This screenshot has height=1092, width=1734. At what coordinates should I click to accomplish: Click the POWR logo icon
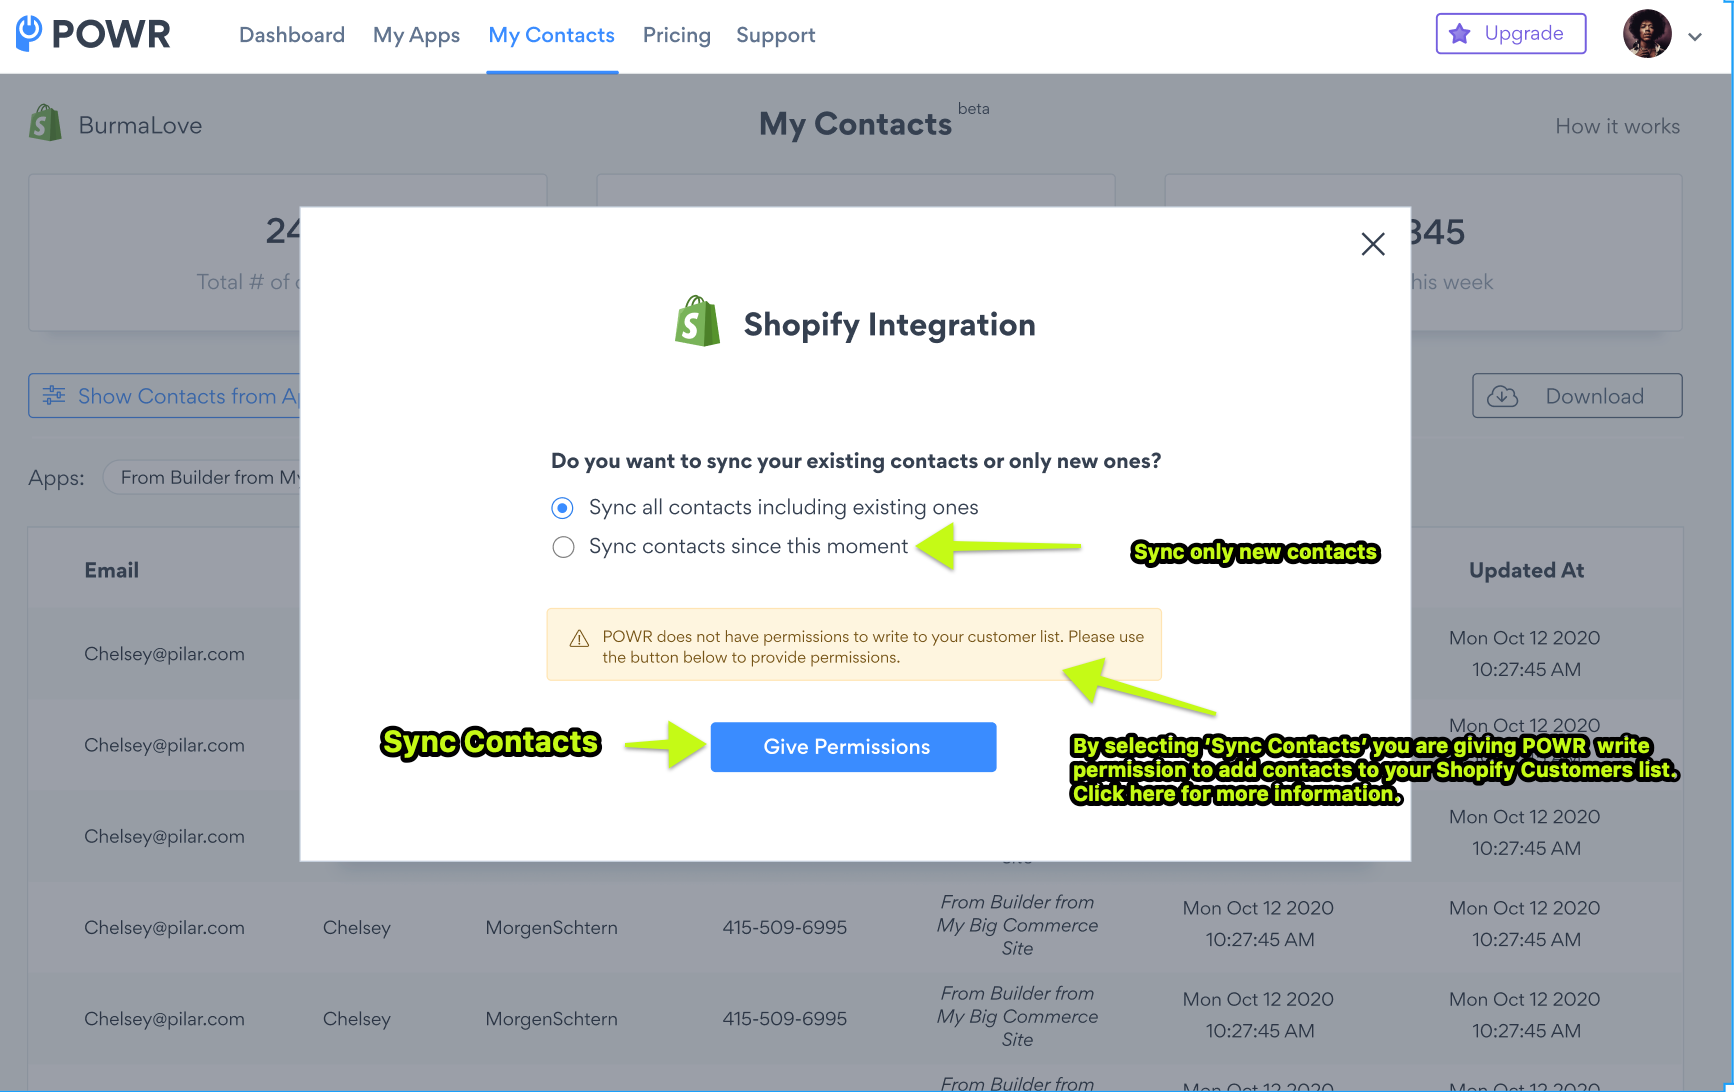pos(30,33)
